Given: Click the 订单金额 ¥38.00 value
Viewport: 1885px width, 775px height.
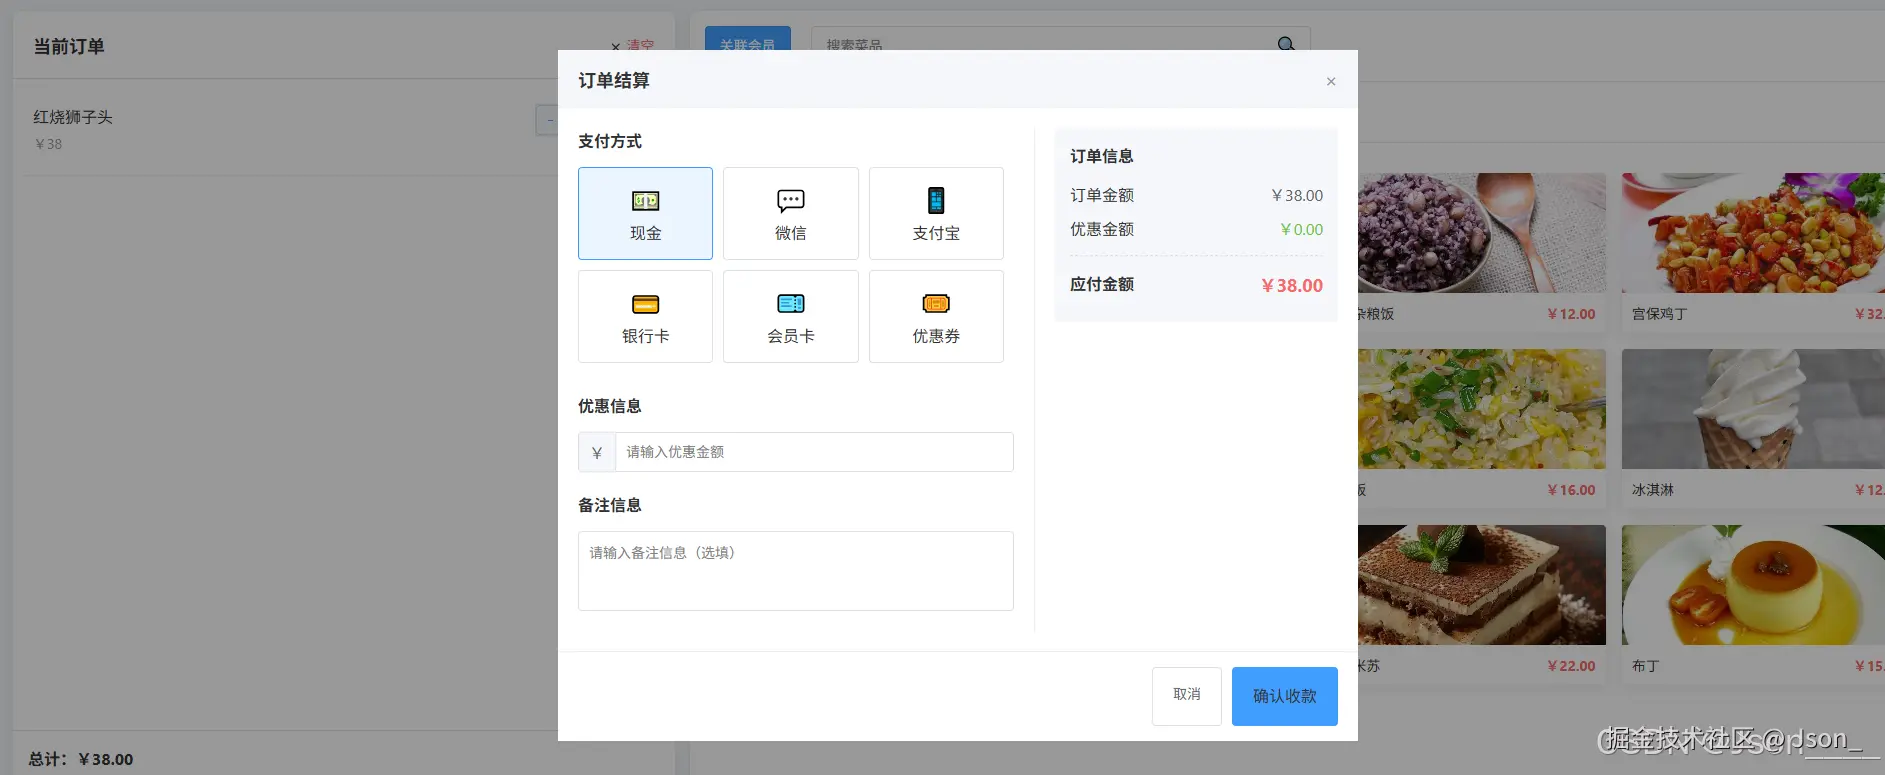Looking at the screenshot, I should click(x=1297, y=195).
